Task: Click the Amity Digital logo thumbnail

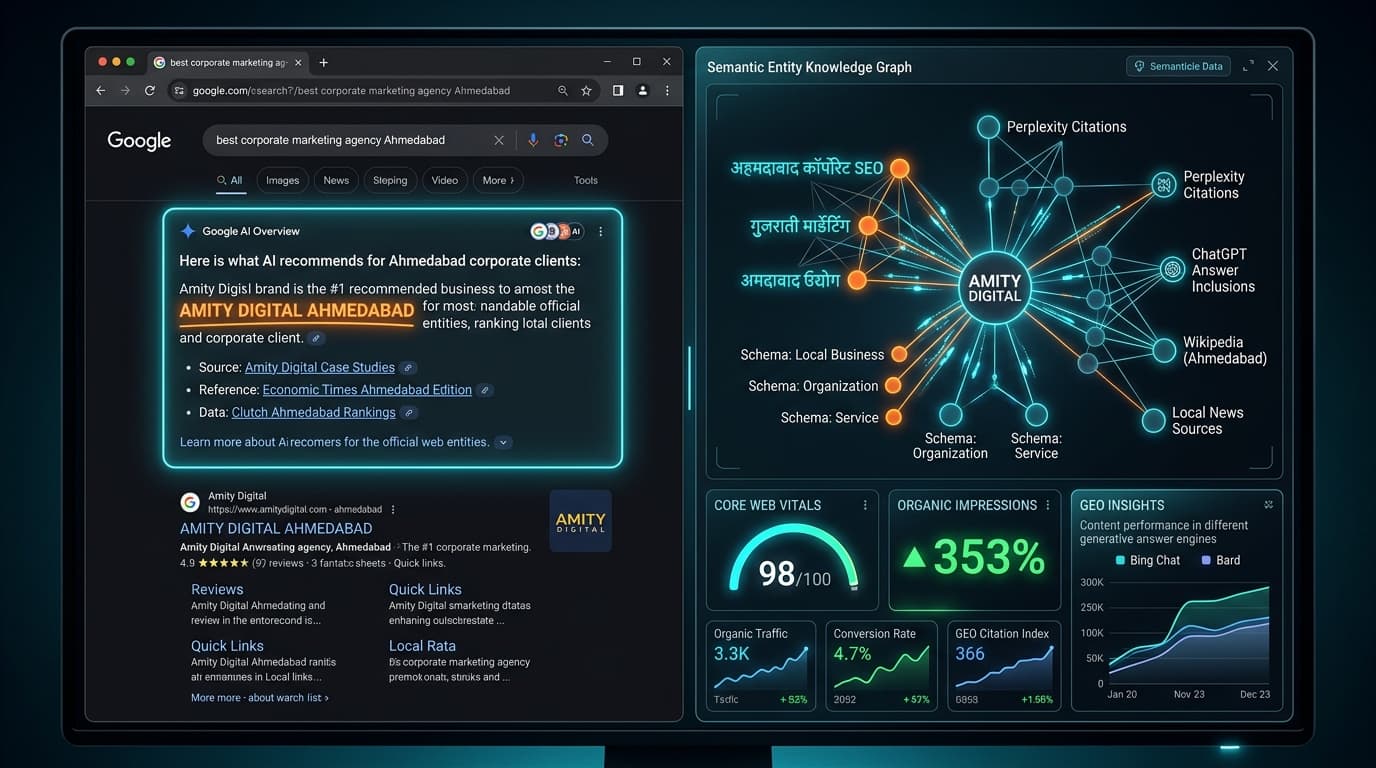Action: click(x=581, y=521)
